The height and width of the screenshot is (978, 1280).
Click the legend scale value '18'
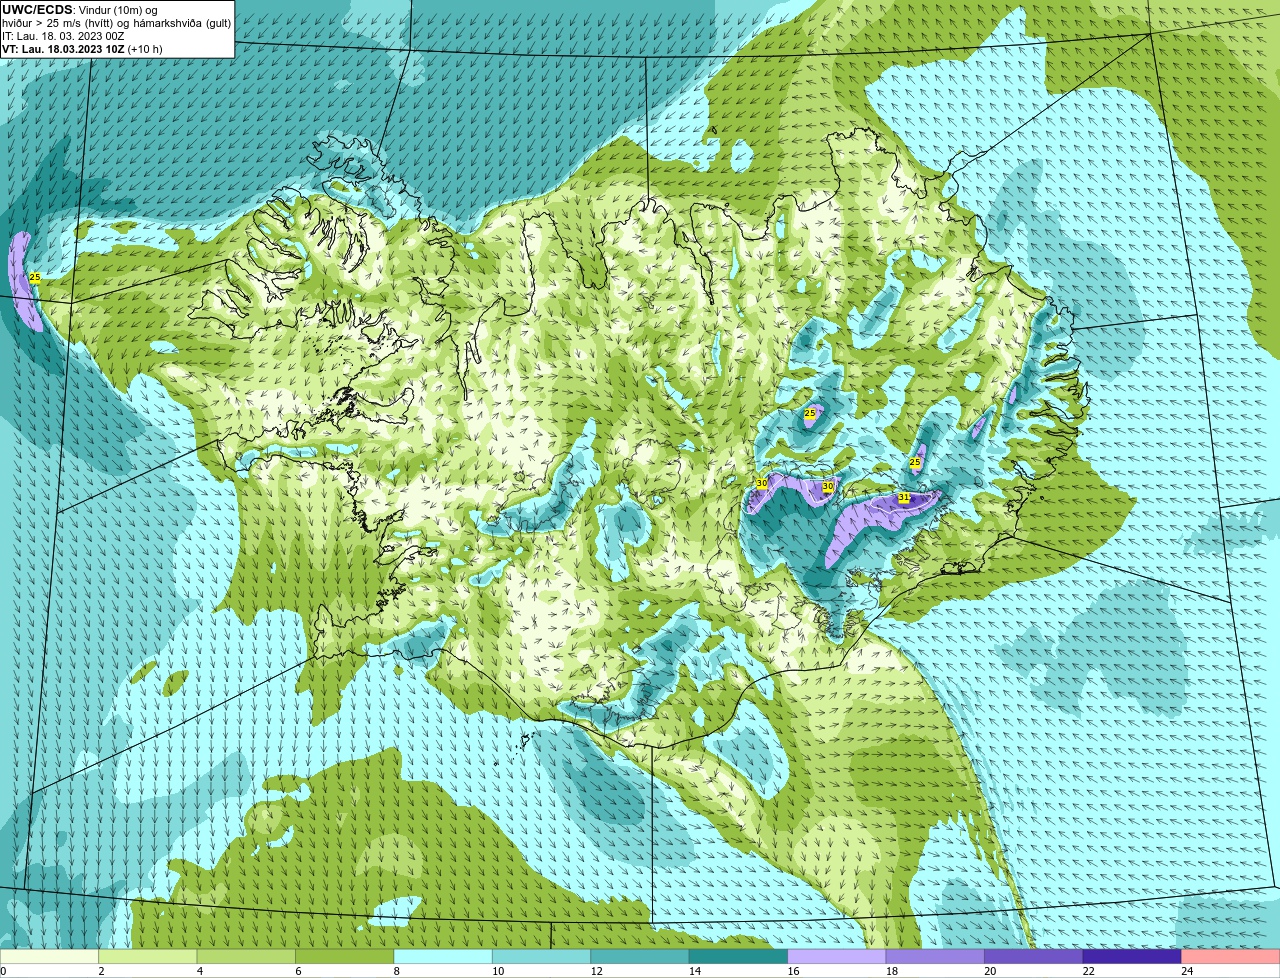(892, 971)
